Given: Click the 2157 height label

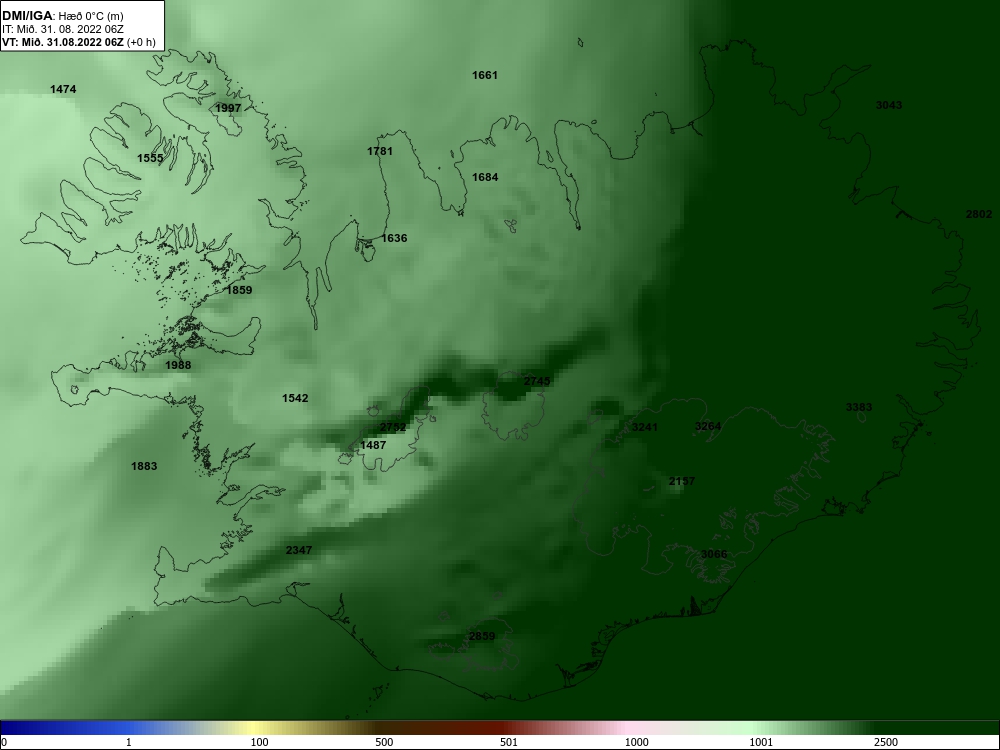Looking at the screenshot, I should 682,481.
